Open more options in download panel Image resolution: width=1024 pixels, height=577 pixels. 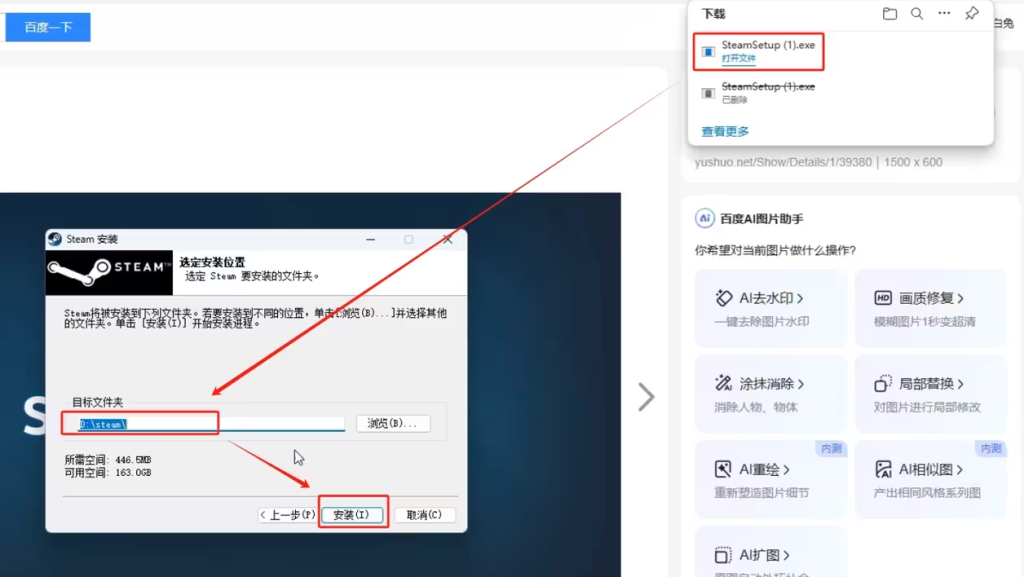[x=944, y=14]
